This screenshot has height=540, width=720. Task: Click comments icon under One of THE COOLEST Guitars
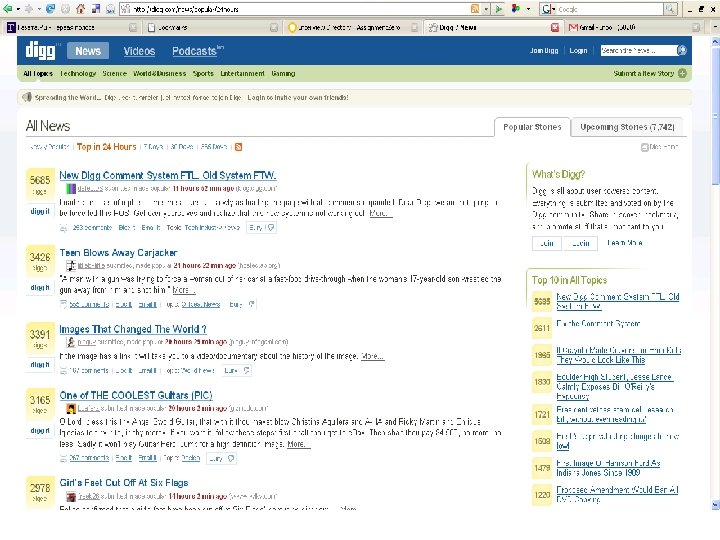point(63,458)
